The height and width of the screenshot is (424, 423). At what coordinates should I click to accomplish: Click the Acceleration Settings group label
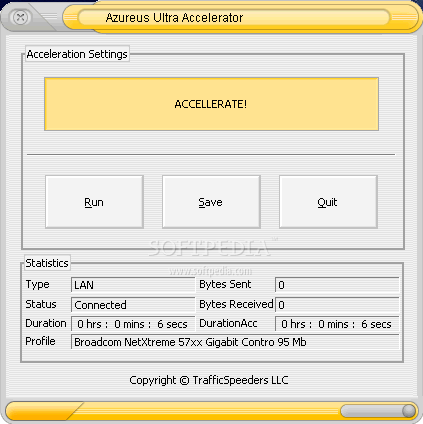pos(77,54)
